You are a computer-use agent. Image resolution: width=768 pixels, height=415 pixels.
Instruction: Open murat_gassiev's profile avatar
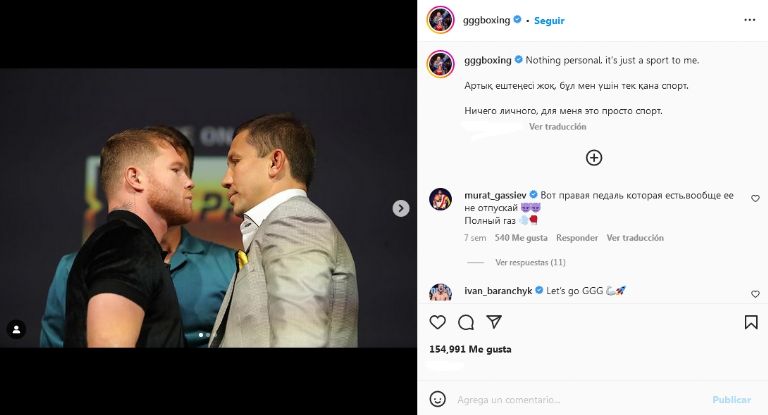pos(440,199)
